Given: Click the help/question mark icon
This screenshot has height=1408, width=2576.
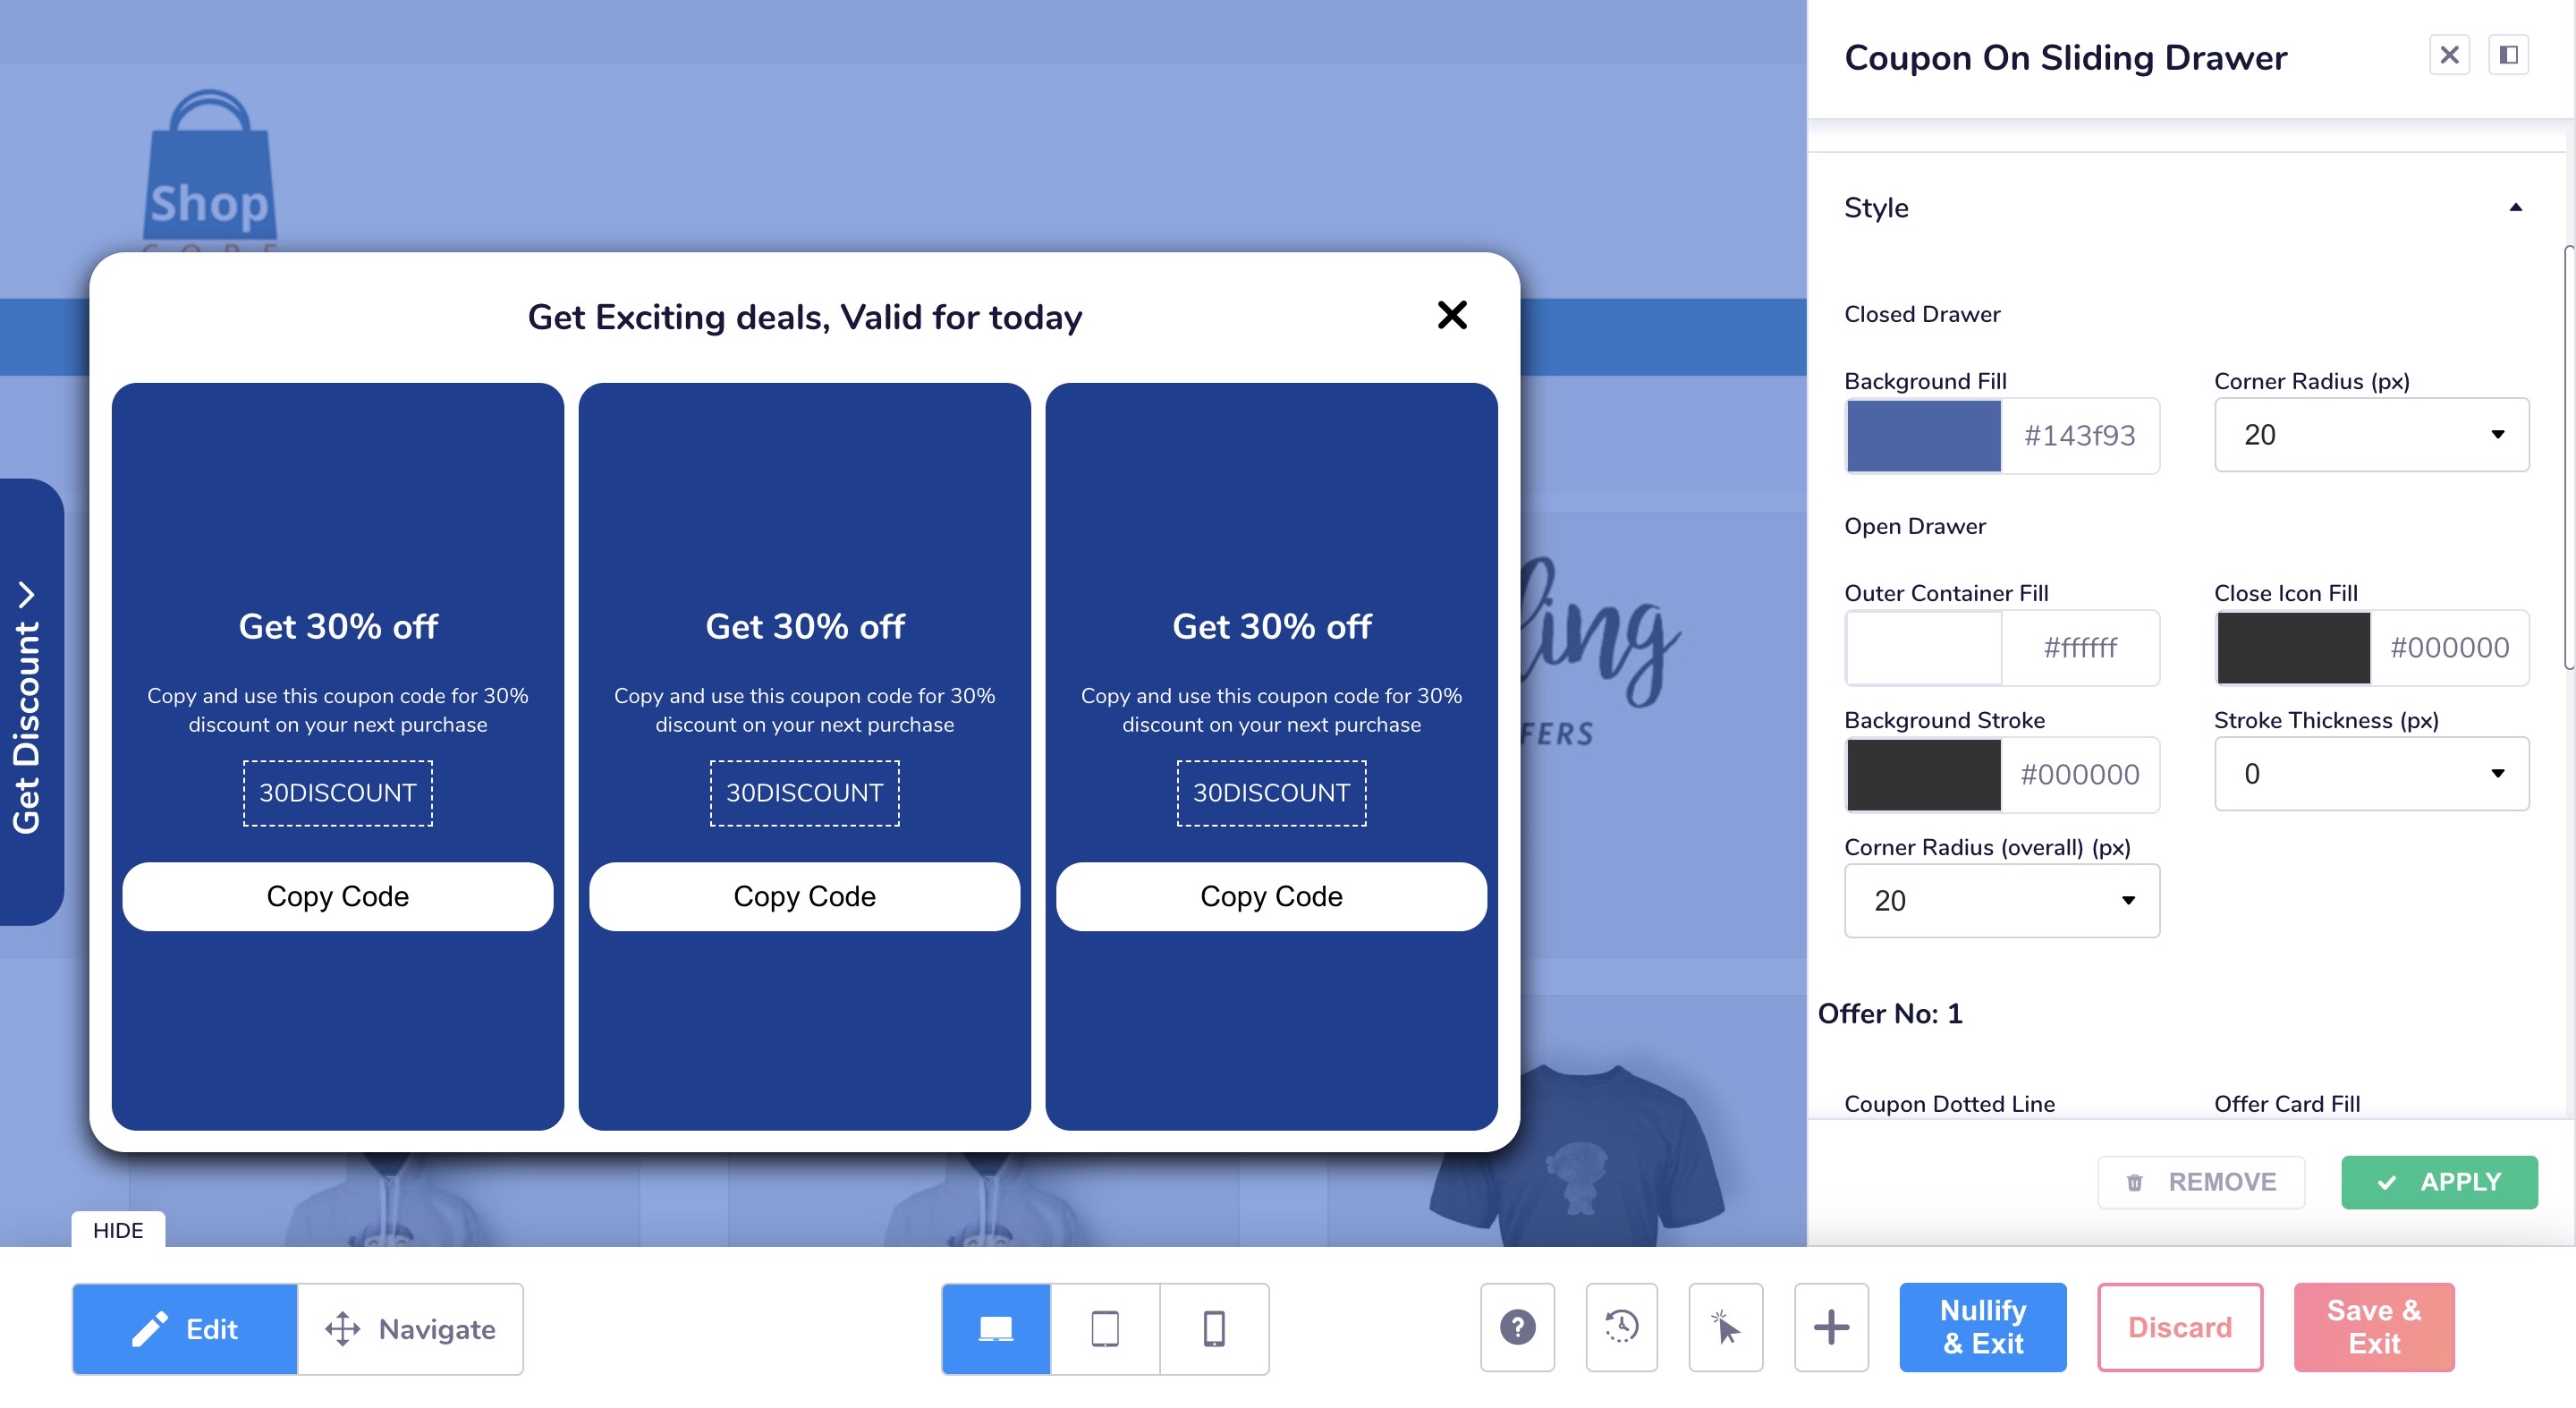Looking at the screenshot, I should 1519,1328.
